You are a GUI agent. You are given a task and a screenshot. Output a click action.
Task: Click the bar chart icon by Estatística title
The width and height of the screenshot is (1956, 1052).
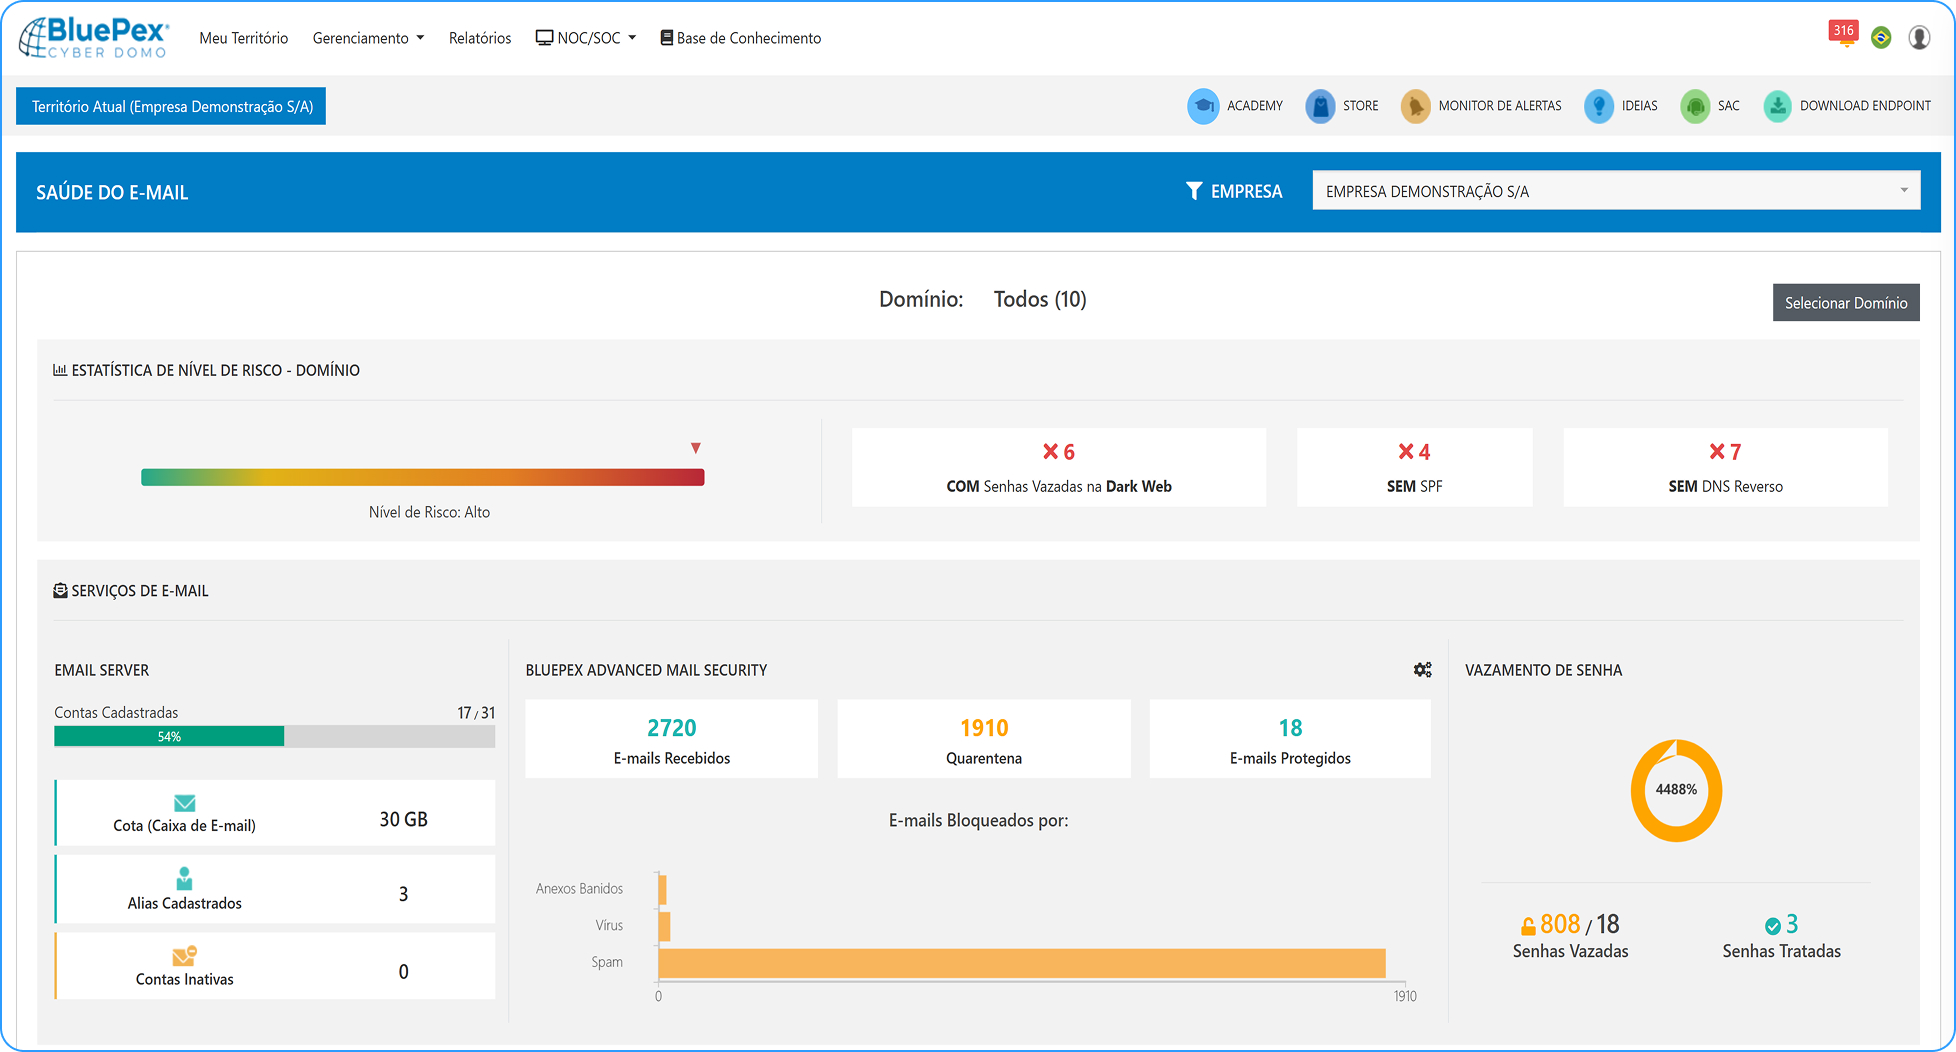[60, 370]
